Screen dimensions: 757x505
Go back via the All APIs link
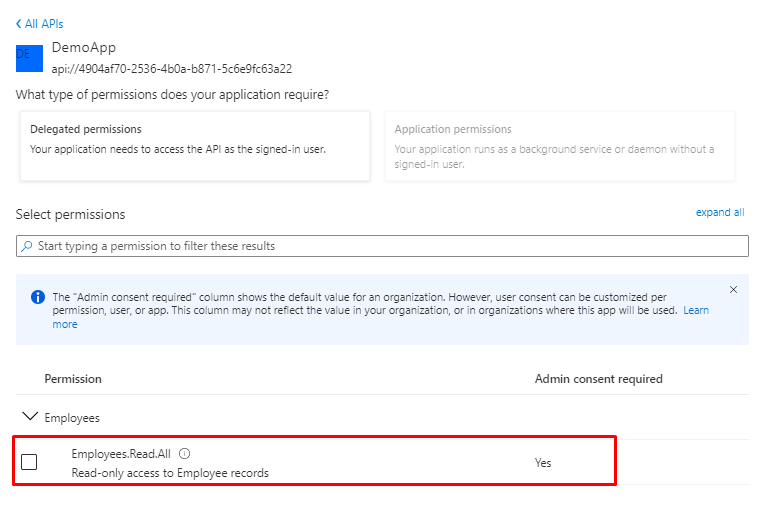(44, 23)
